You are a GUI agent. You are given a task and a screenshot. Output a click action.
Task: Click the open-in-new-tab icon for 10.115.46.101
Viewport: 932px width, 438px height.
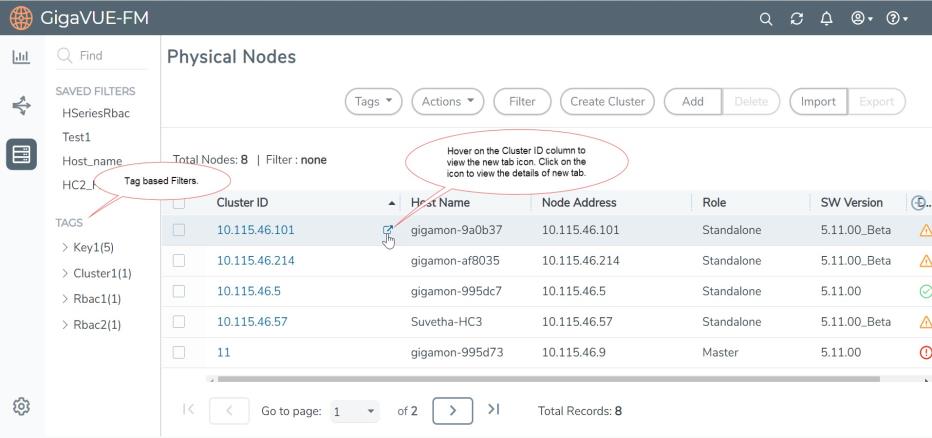pos(388,230)
